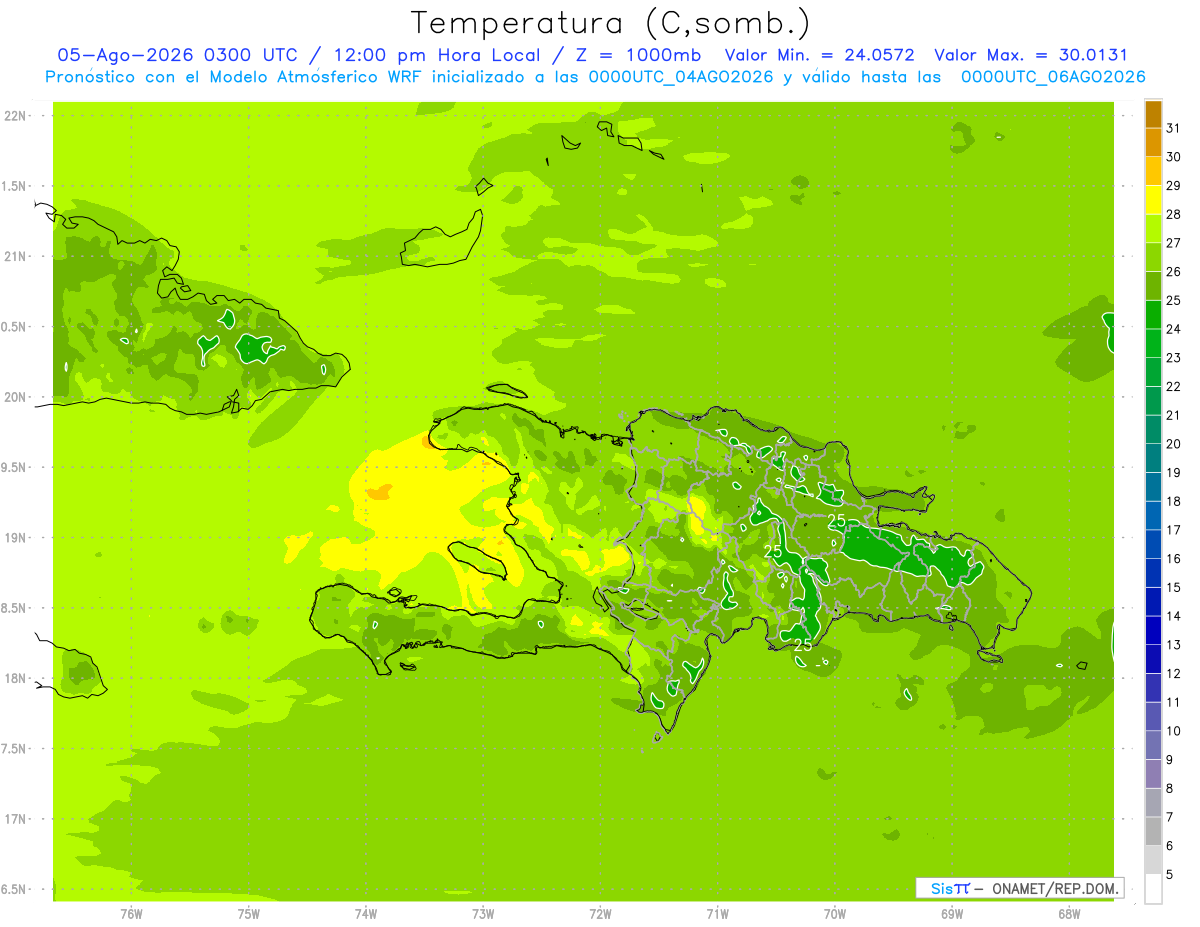Screen dimensions: 1200x927
Task: Click the 18N latitude label
Action: click(x=15, y=678)
